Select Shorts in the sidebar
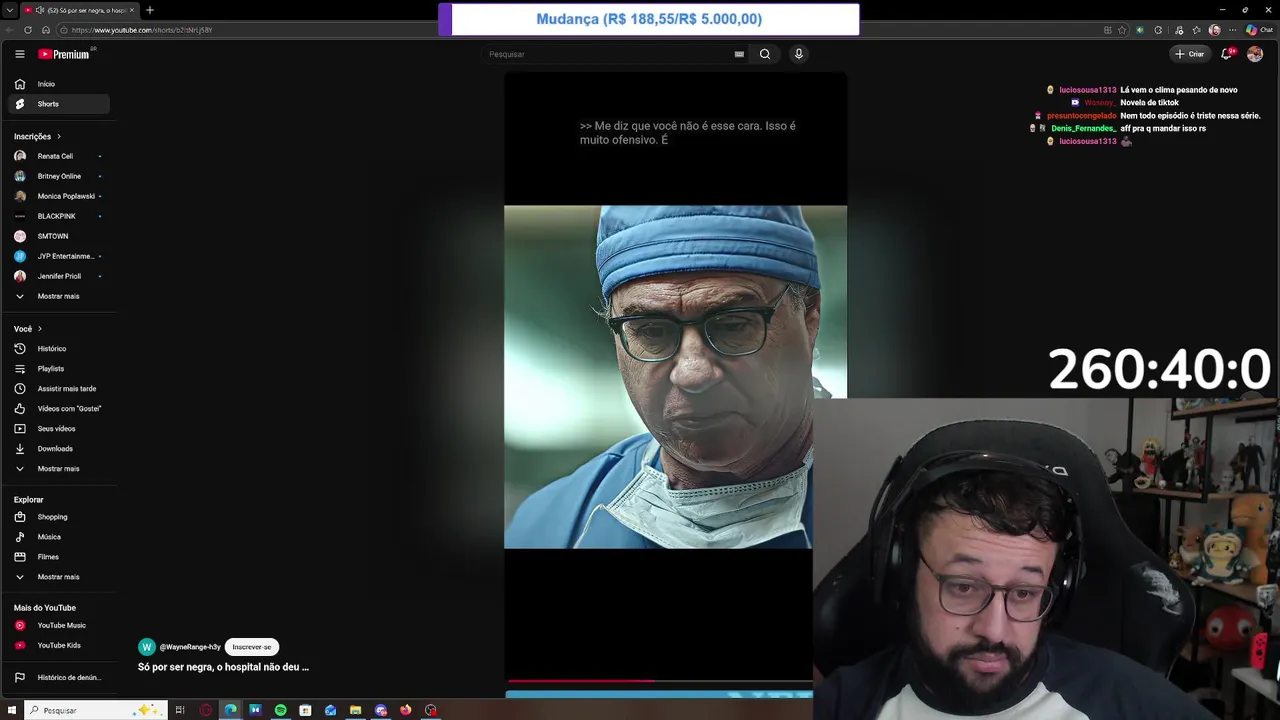The height and width of the screenshot is (720, 1280). 59,104
